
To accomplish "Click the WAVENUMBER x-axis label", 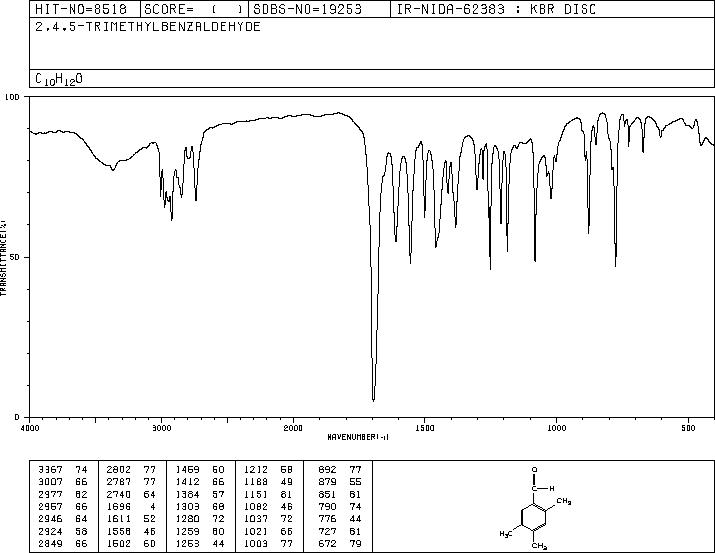I will point(358,437).
